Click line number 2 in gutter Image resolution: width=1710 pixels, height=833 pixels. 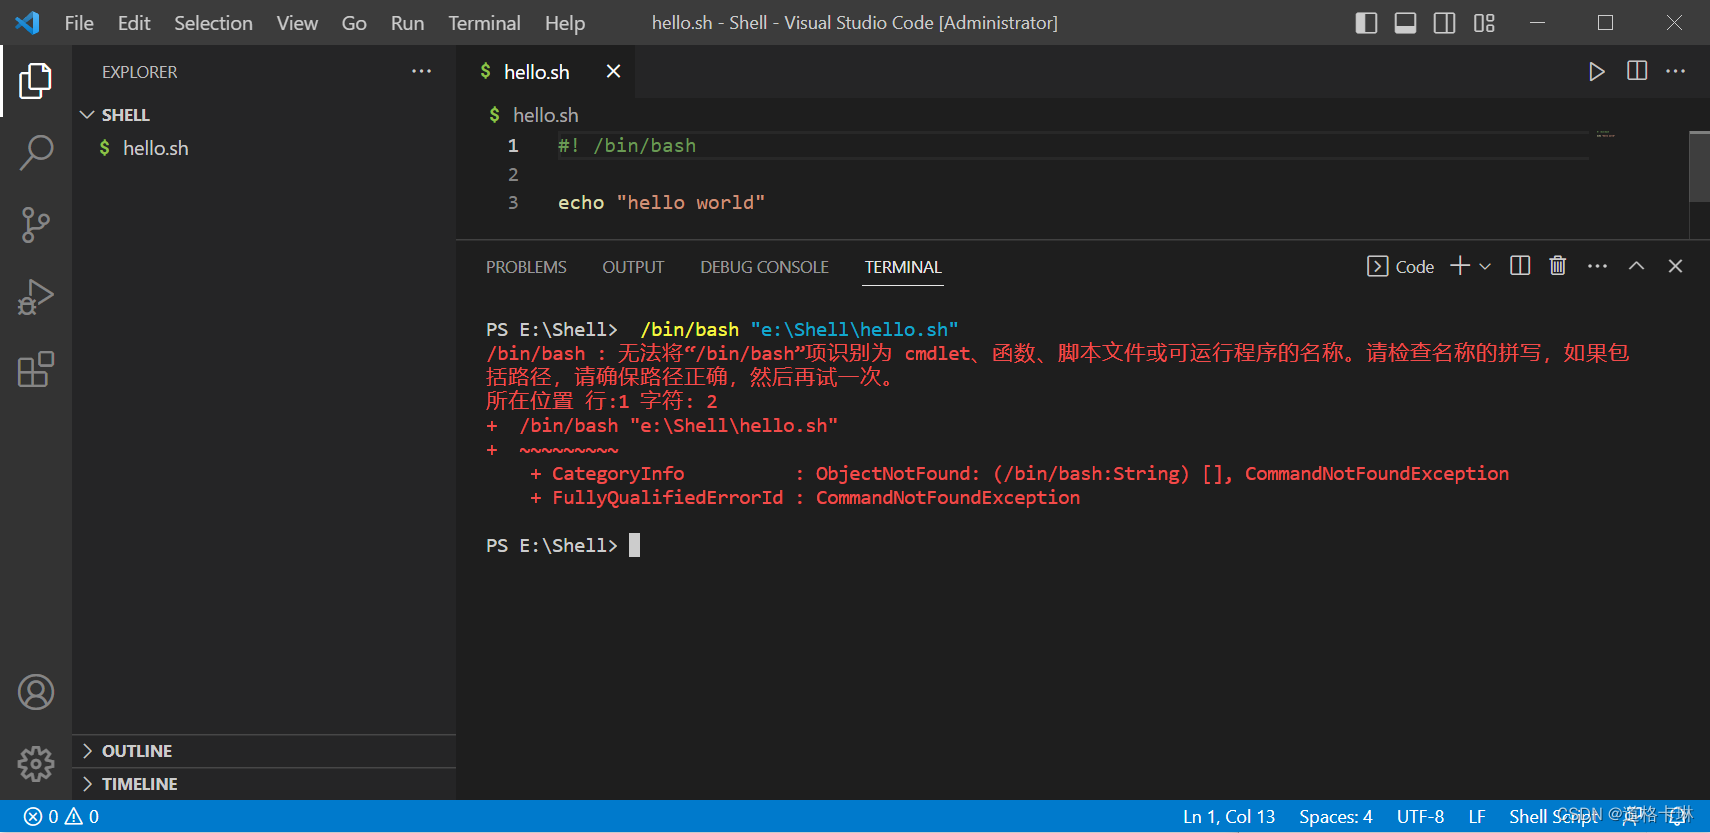513,175
